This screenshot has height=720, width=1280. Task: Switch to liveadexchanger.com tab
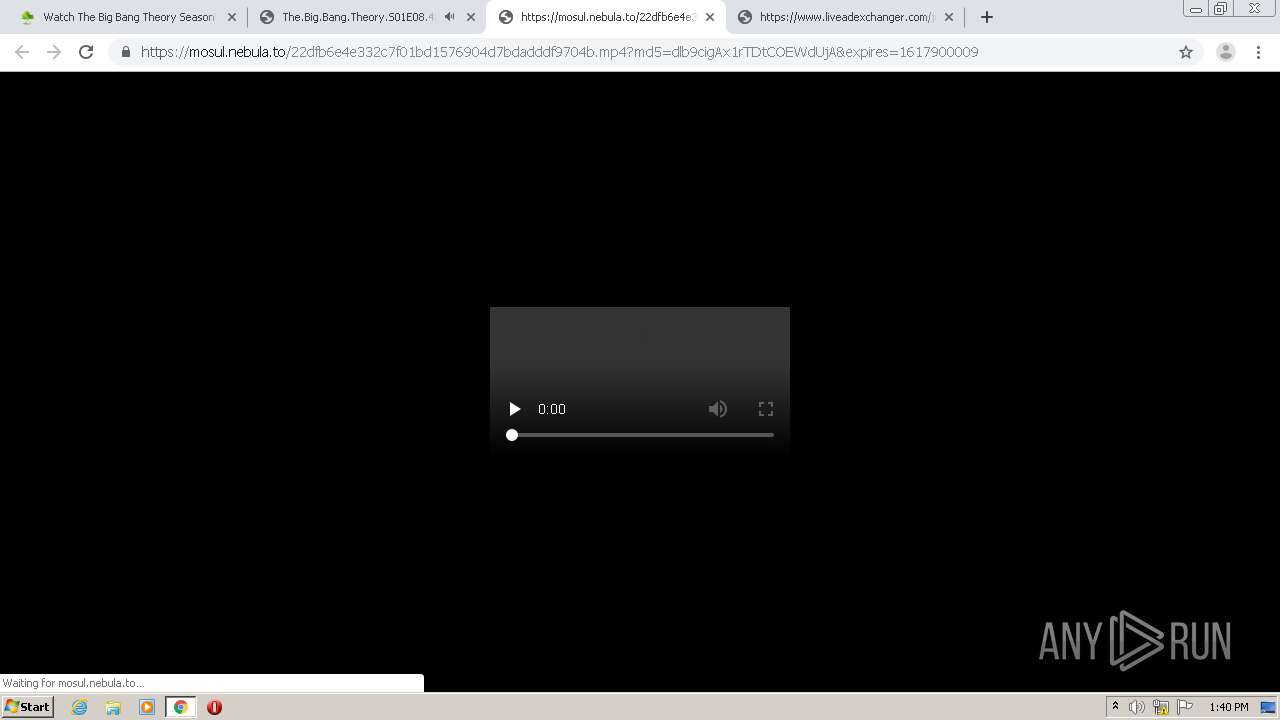point(846,17)
